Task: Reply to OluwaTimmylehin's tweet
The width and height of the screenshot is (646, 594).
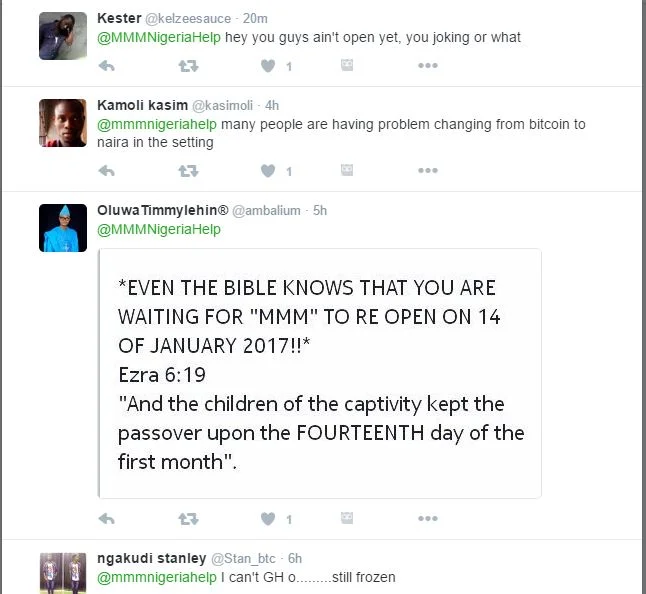Action: pos(107,519)
